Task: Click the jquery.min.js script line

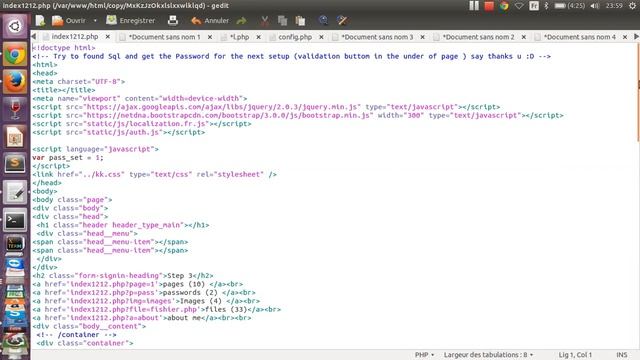Action: (x=266, y=107)
